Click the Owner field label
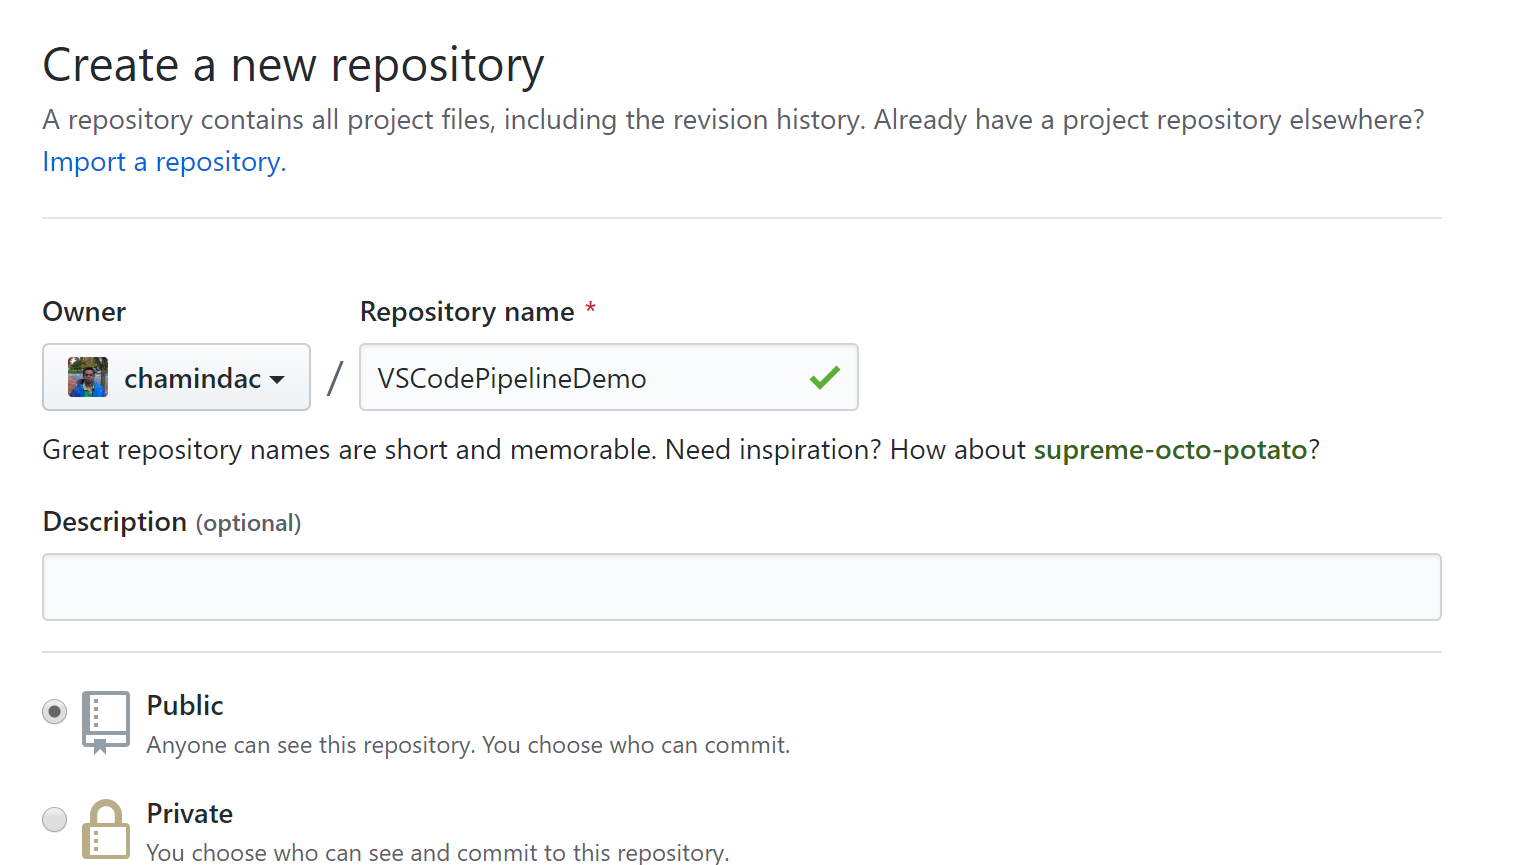 [x=84, y=312]
